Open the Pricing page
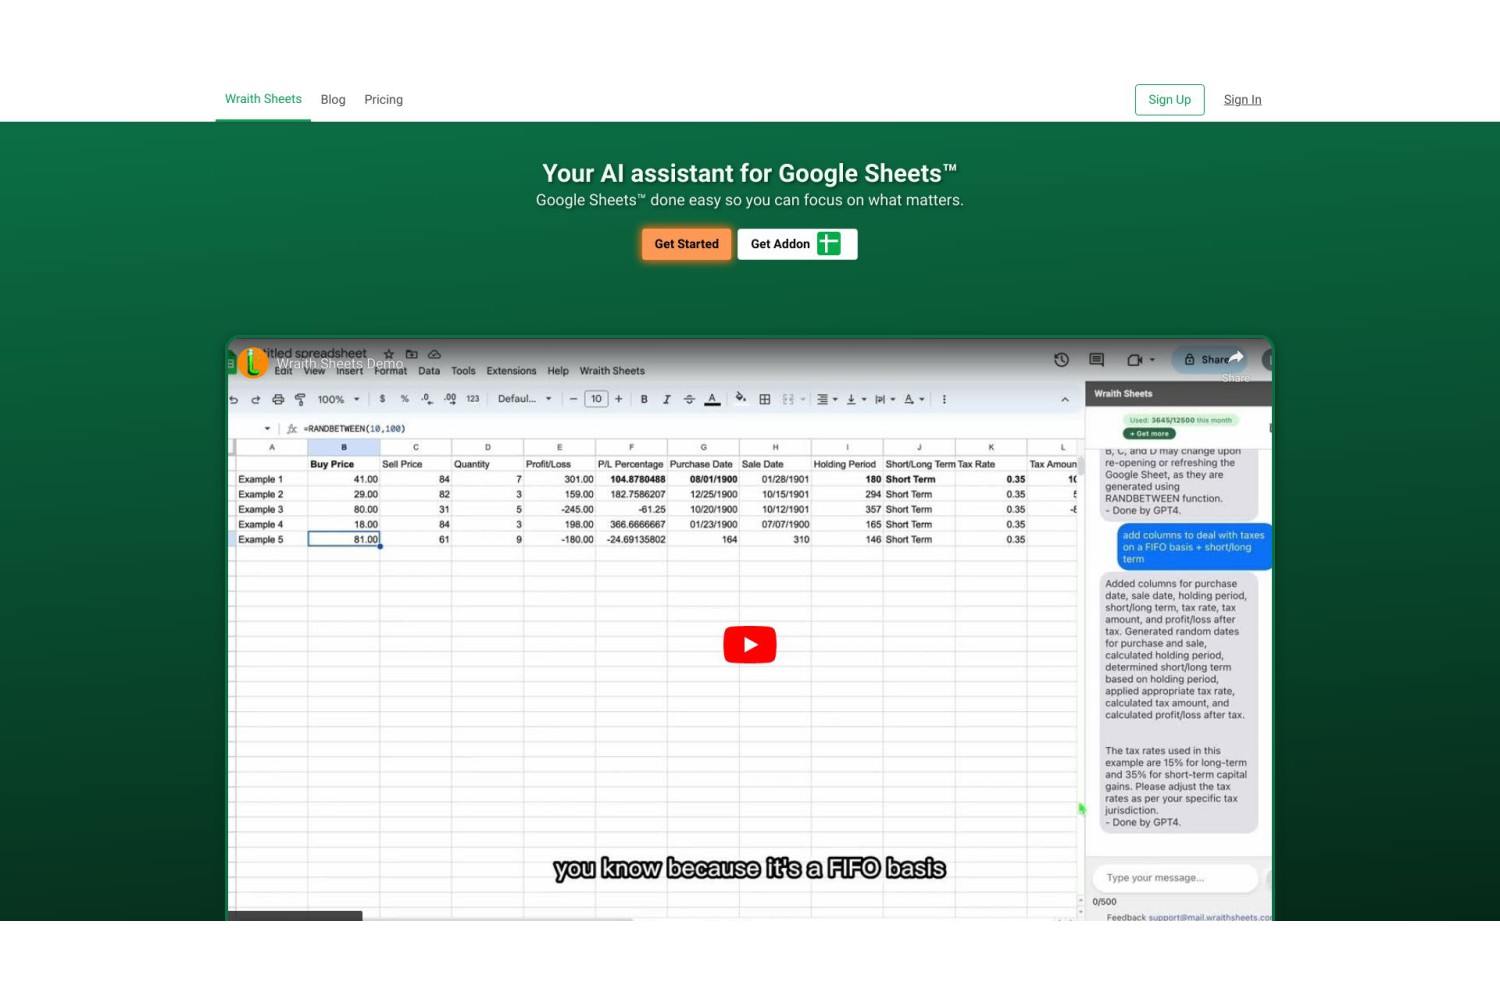 383,100
